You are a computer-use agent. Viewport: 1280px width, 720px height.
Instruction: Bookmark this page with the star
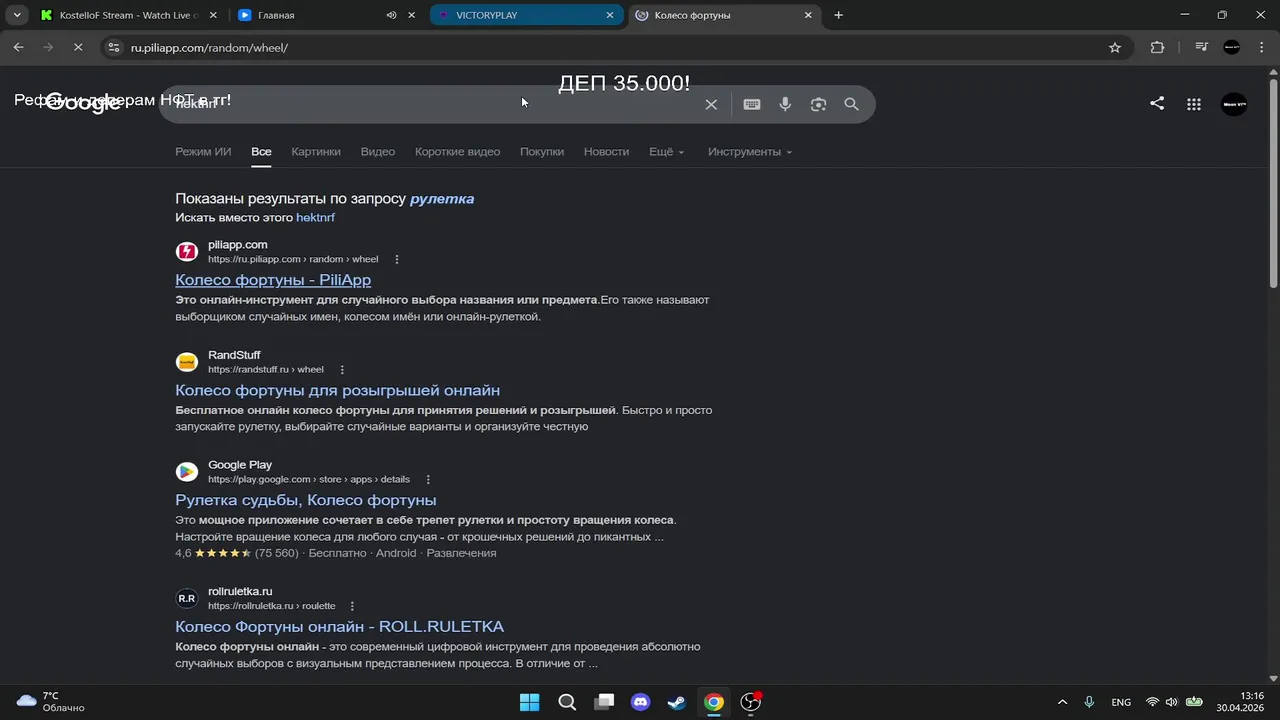pyautogui.click(x=1115, y=47)
